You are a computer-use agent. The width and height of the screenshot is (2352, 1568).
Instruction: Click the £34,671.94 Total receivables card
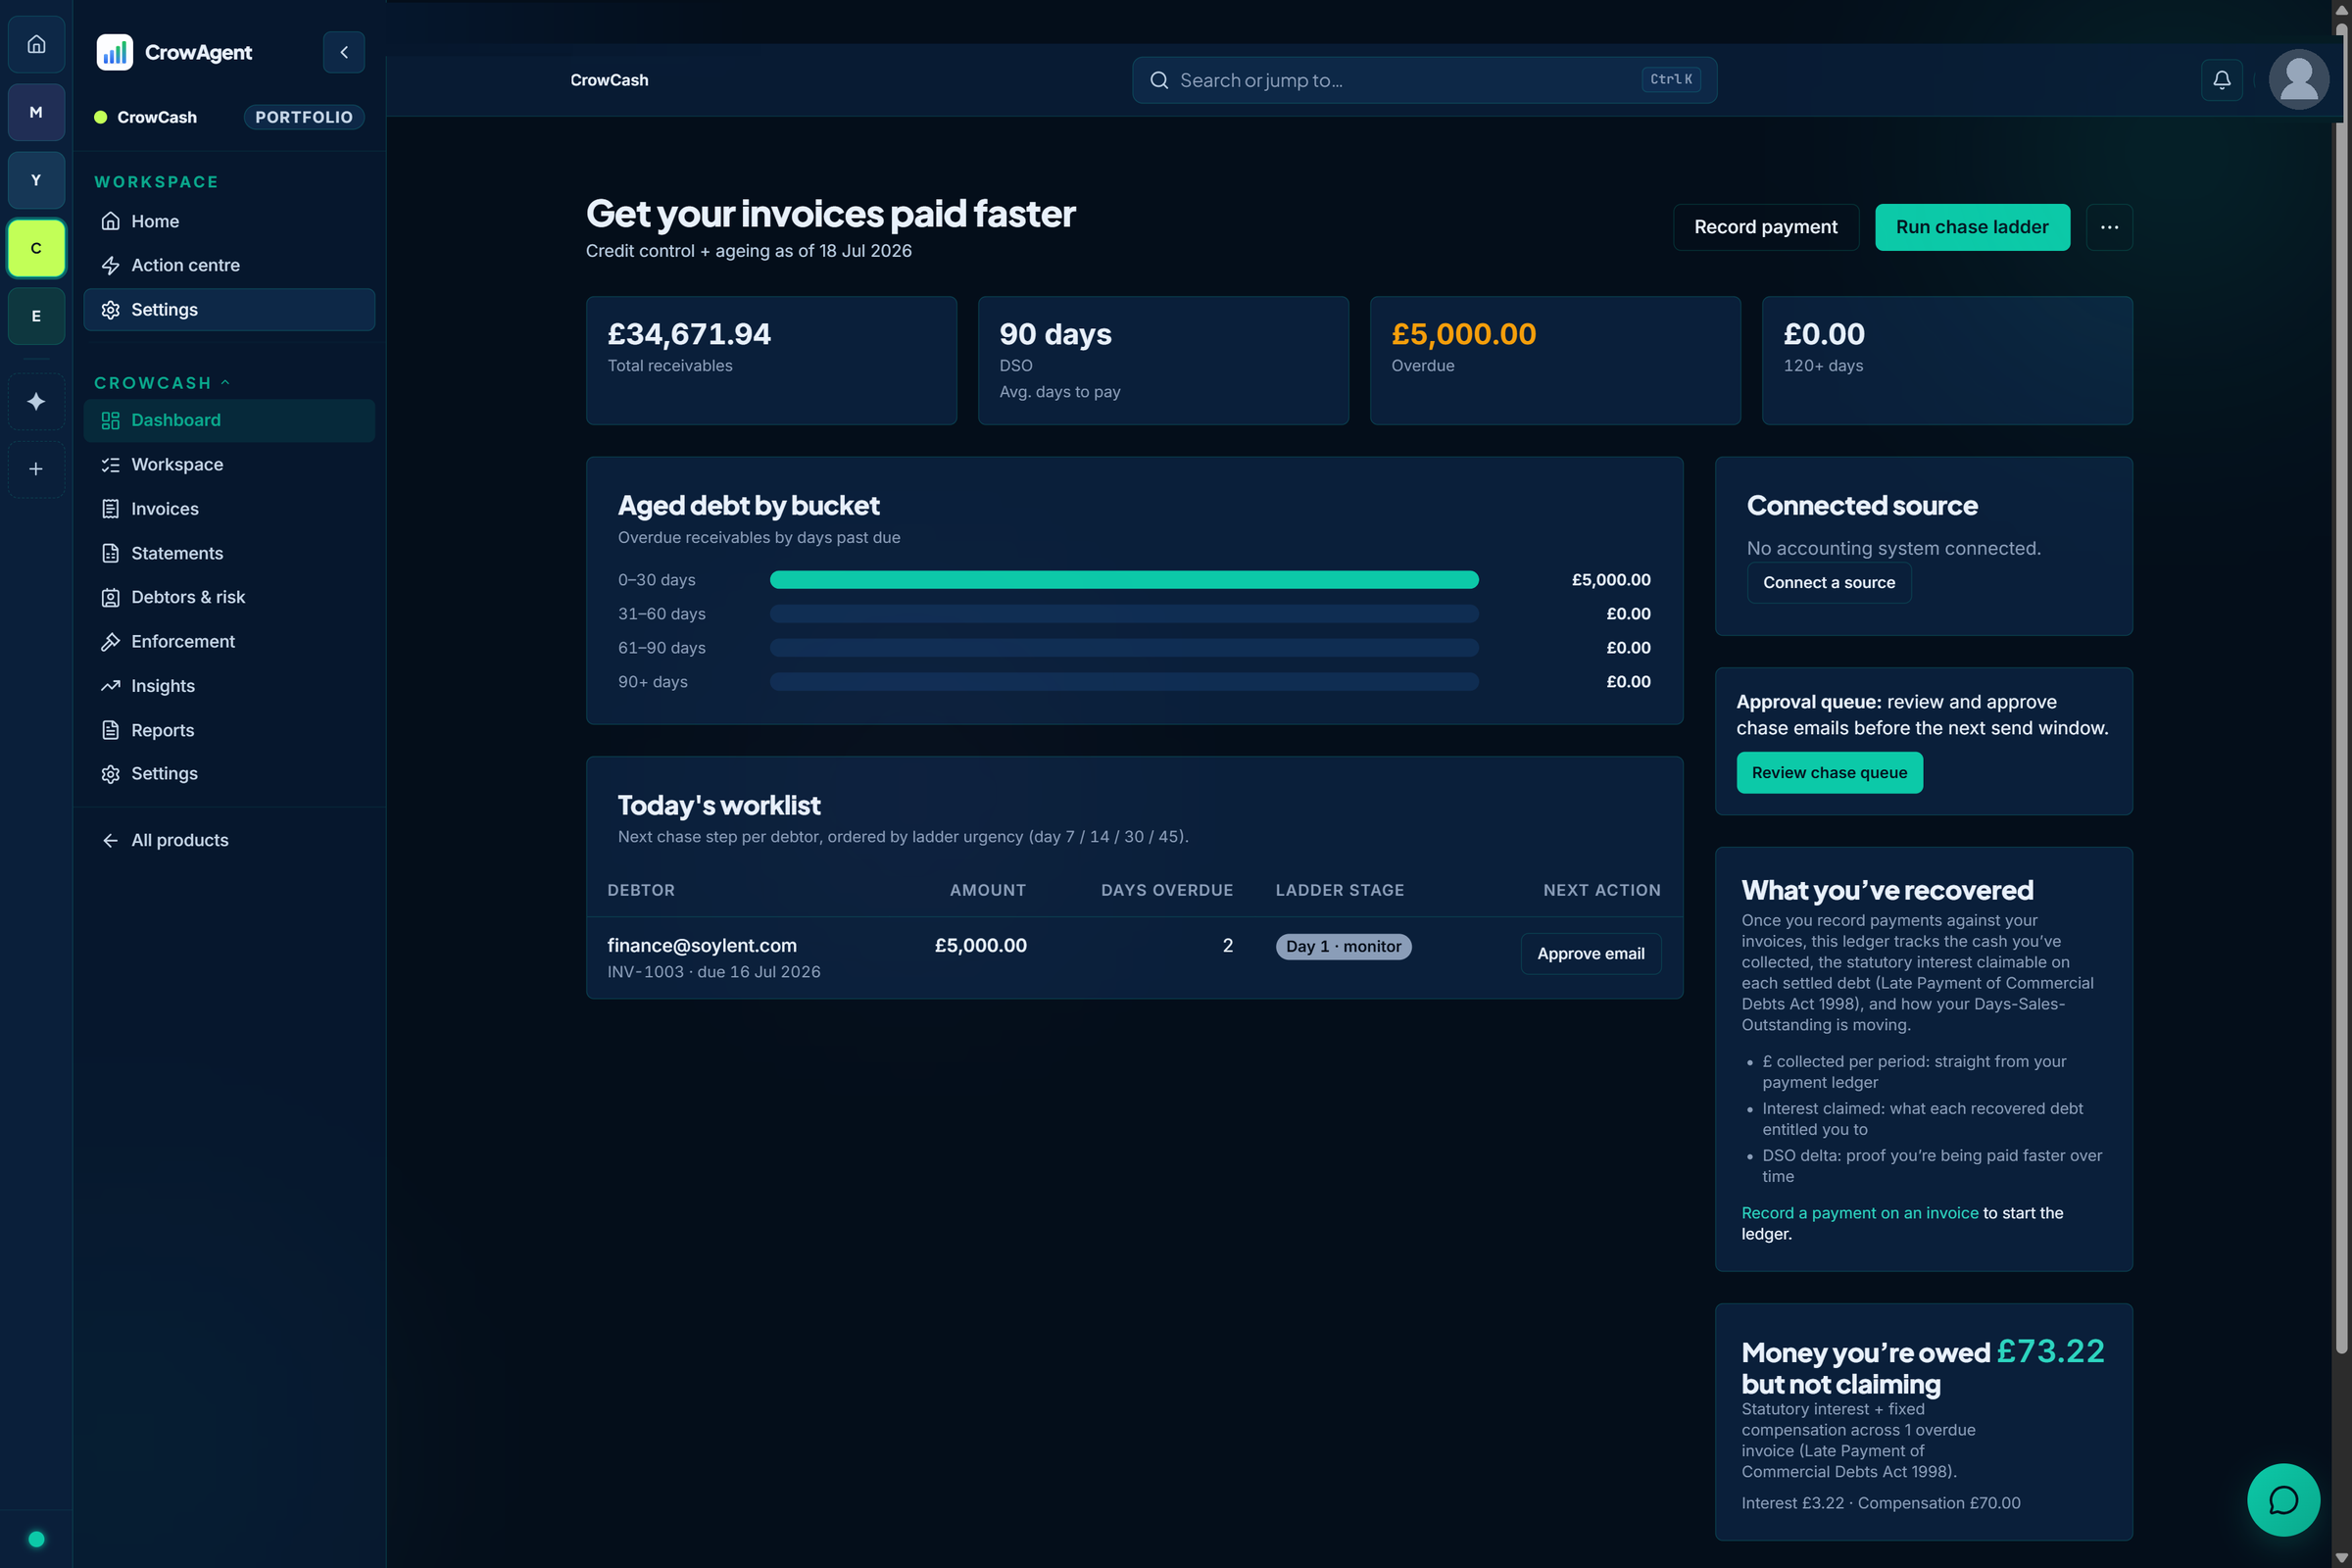771,361
